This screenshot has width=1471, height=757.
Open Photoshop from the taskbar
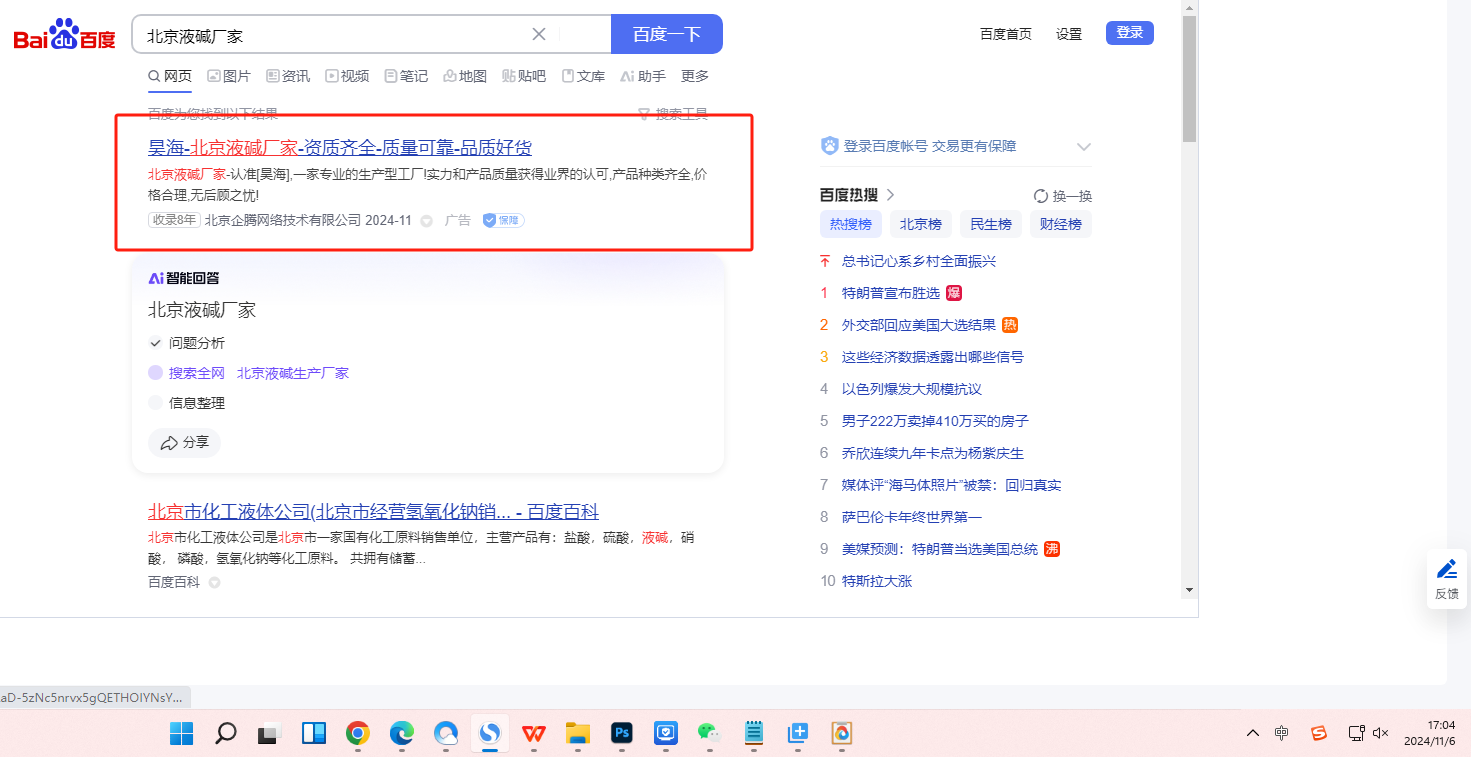point(622,734)
